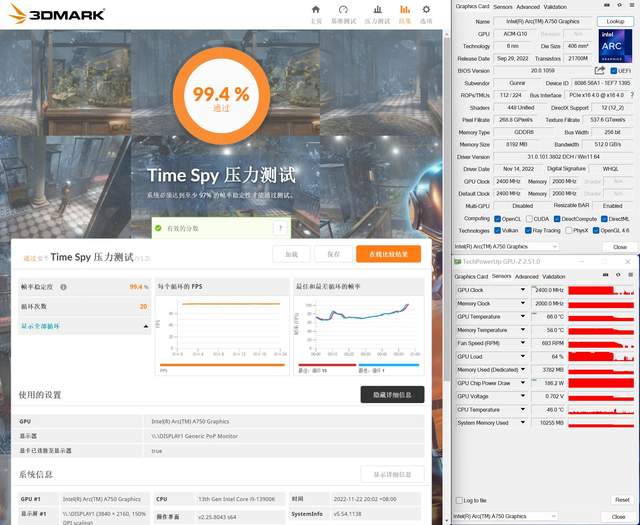Screen dimensions: 640x525
Task: Open the GPU Voltage sensor dropdown
Action: tap(523, 396)
